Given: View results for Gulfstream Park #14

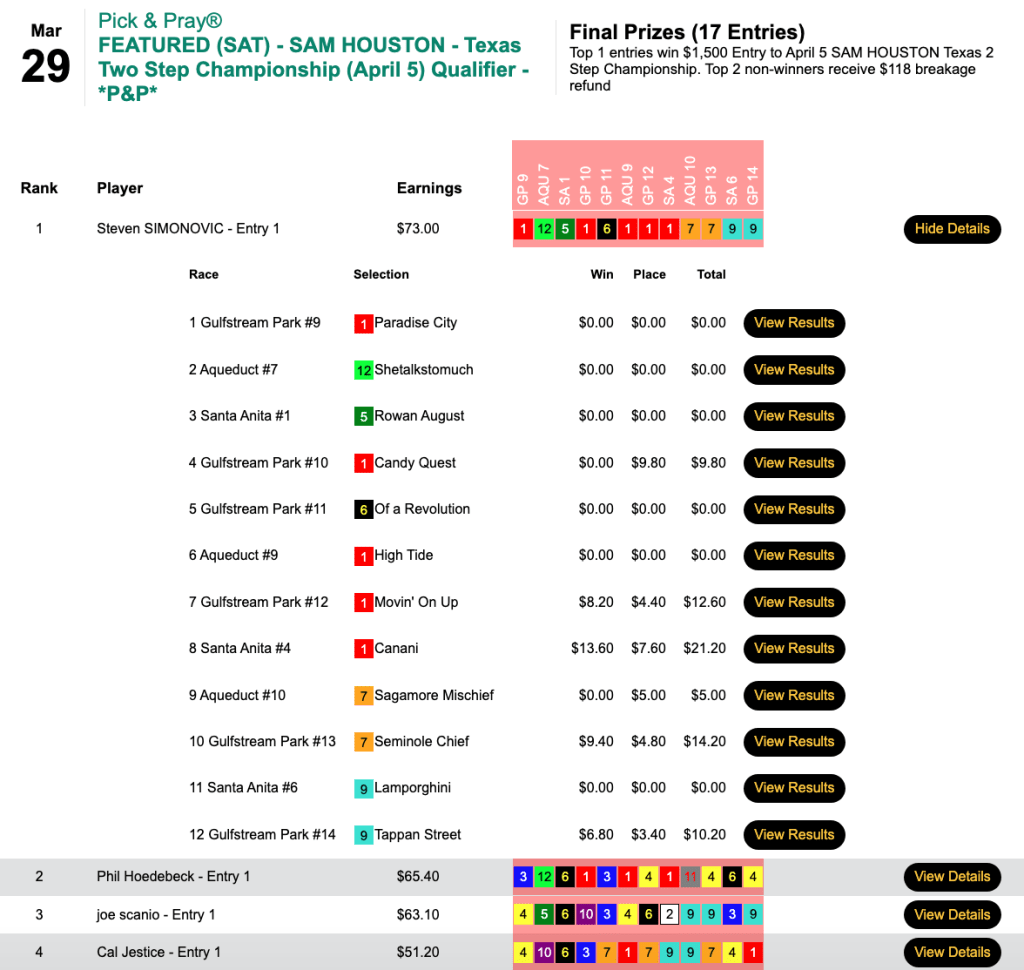Looking at the screenshot, I should [794, 834].
